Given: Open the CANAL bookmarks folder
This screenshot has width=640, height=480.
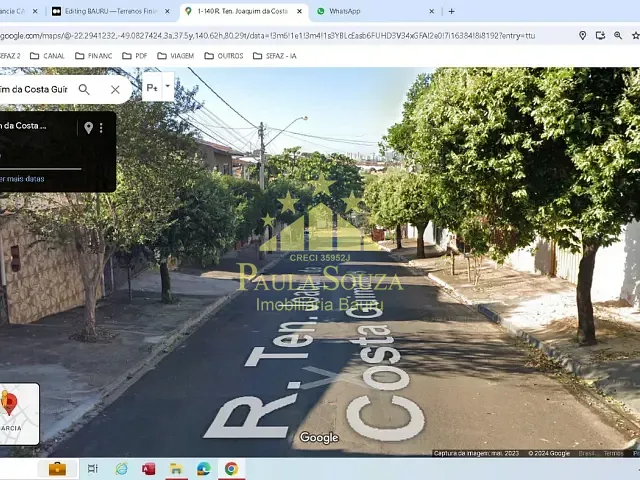Looking at the screenshot, I should (47, 56).
